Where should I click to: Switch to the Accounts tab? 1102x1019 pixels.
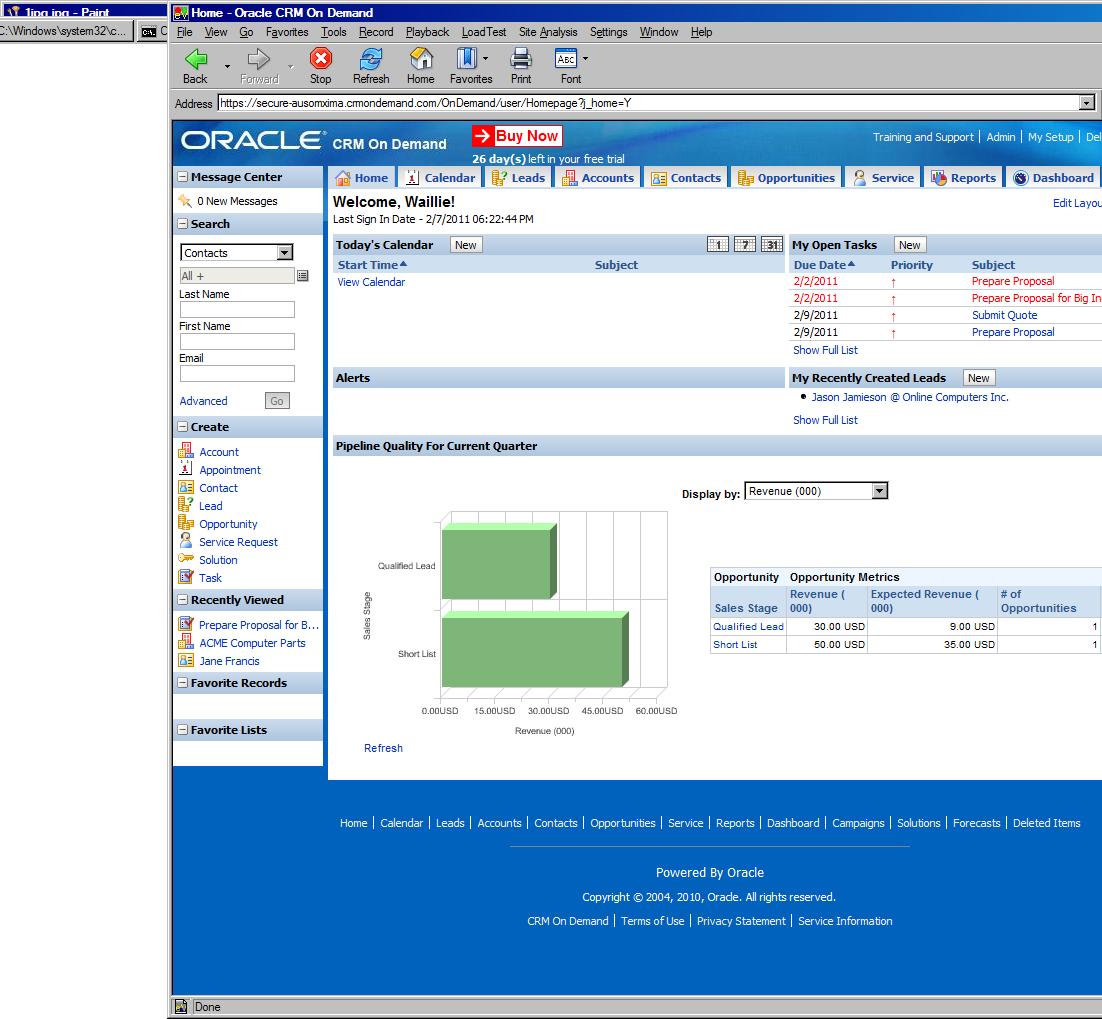tap(599, 178)
